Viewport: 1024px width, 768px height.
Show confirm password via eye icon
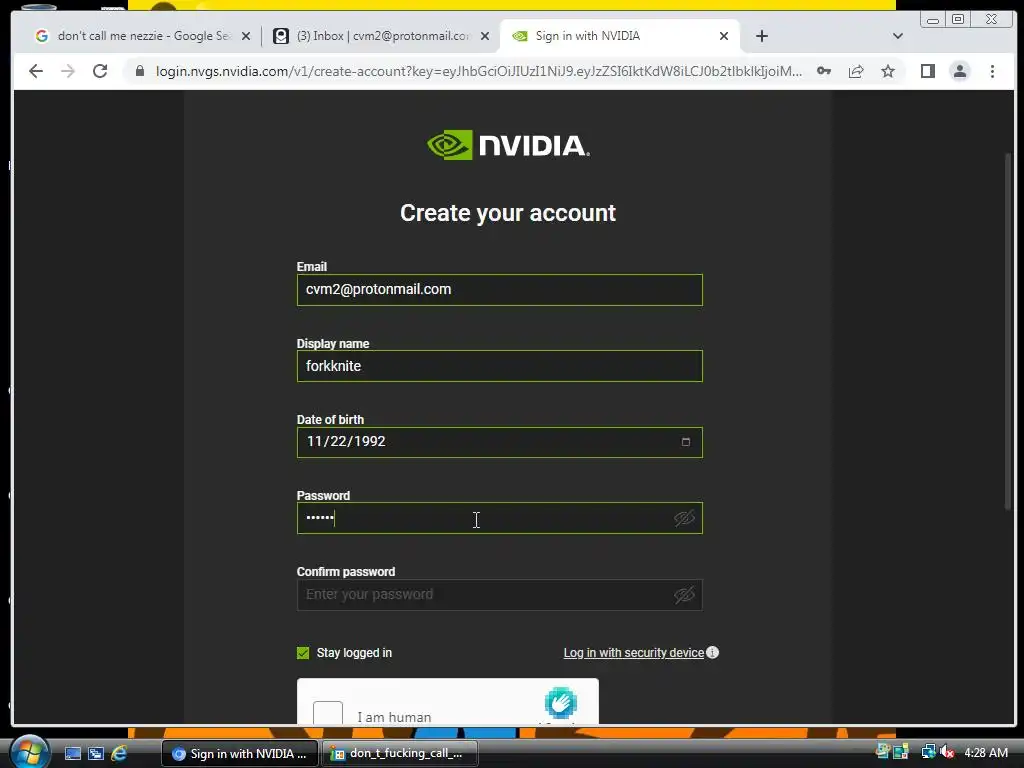click(x=684, y=595)
